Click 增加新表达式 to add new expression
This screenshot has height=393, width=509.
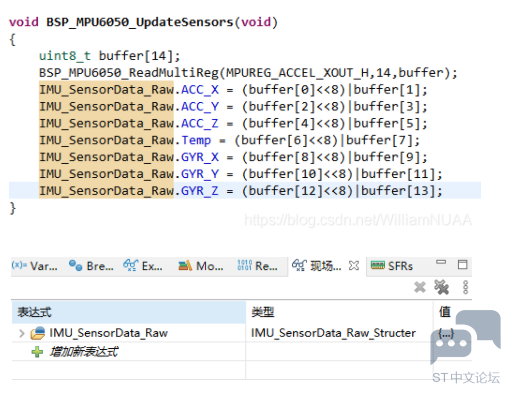[x=84, y=352]
